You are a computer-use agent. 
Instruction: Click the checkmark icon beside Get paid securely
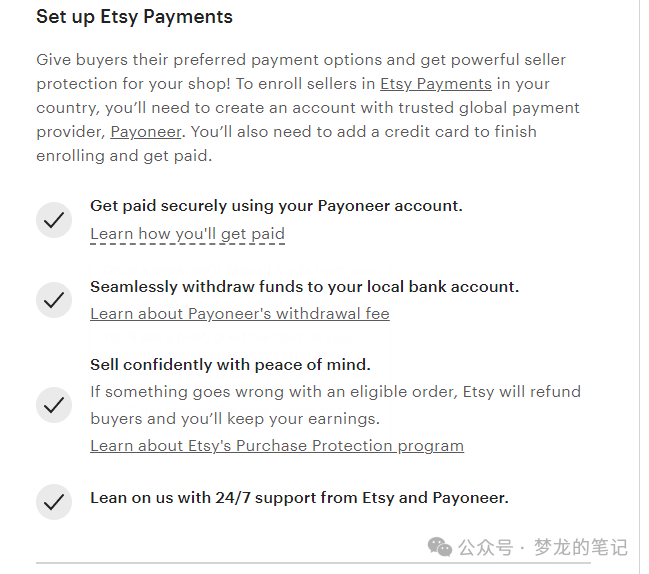click(x=54, y=220)
